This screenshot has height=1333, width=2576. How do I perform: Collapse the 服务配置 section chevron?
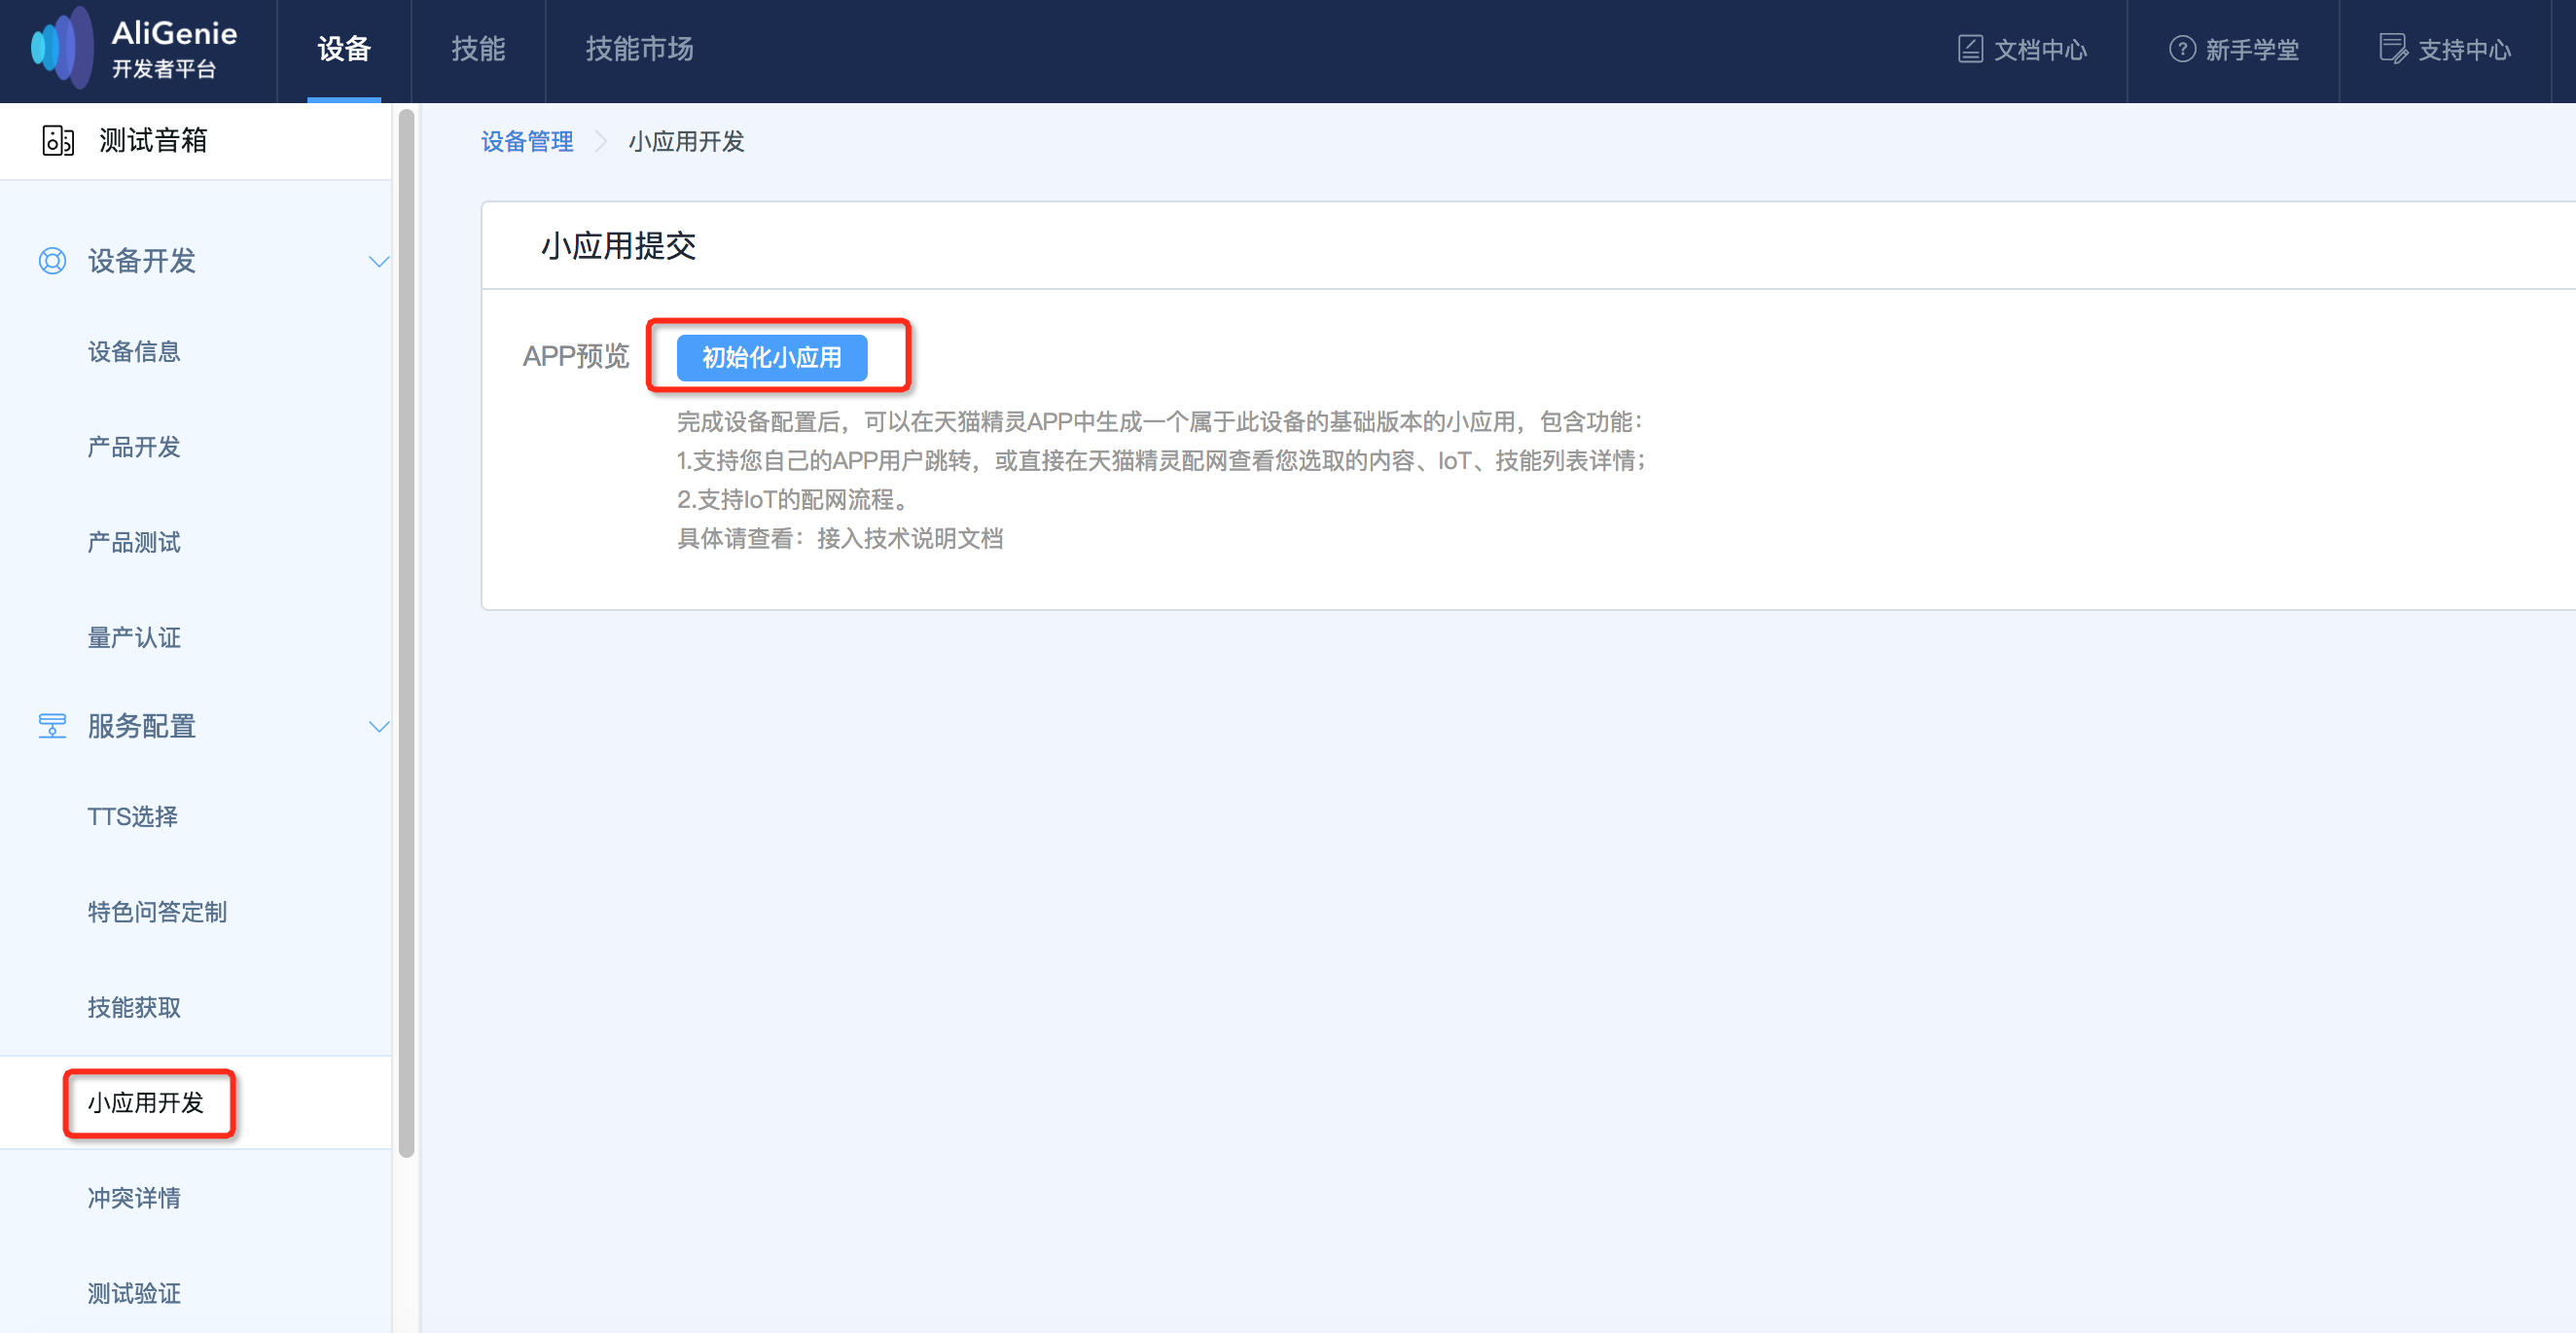pos(379,727)
